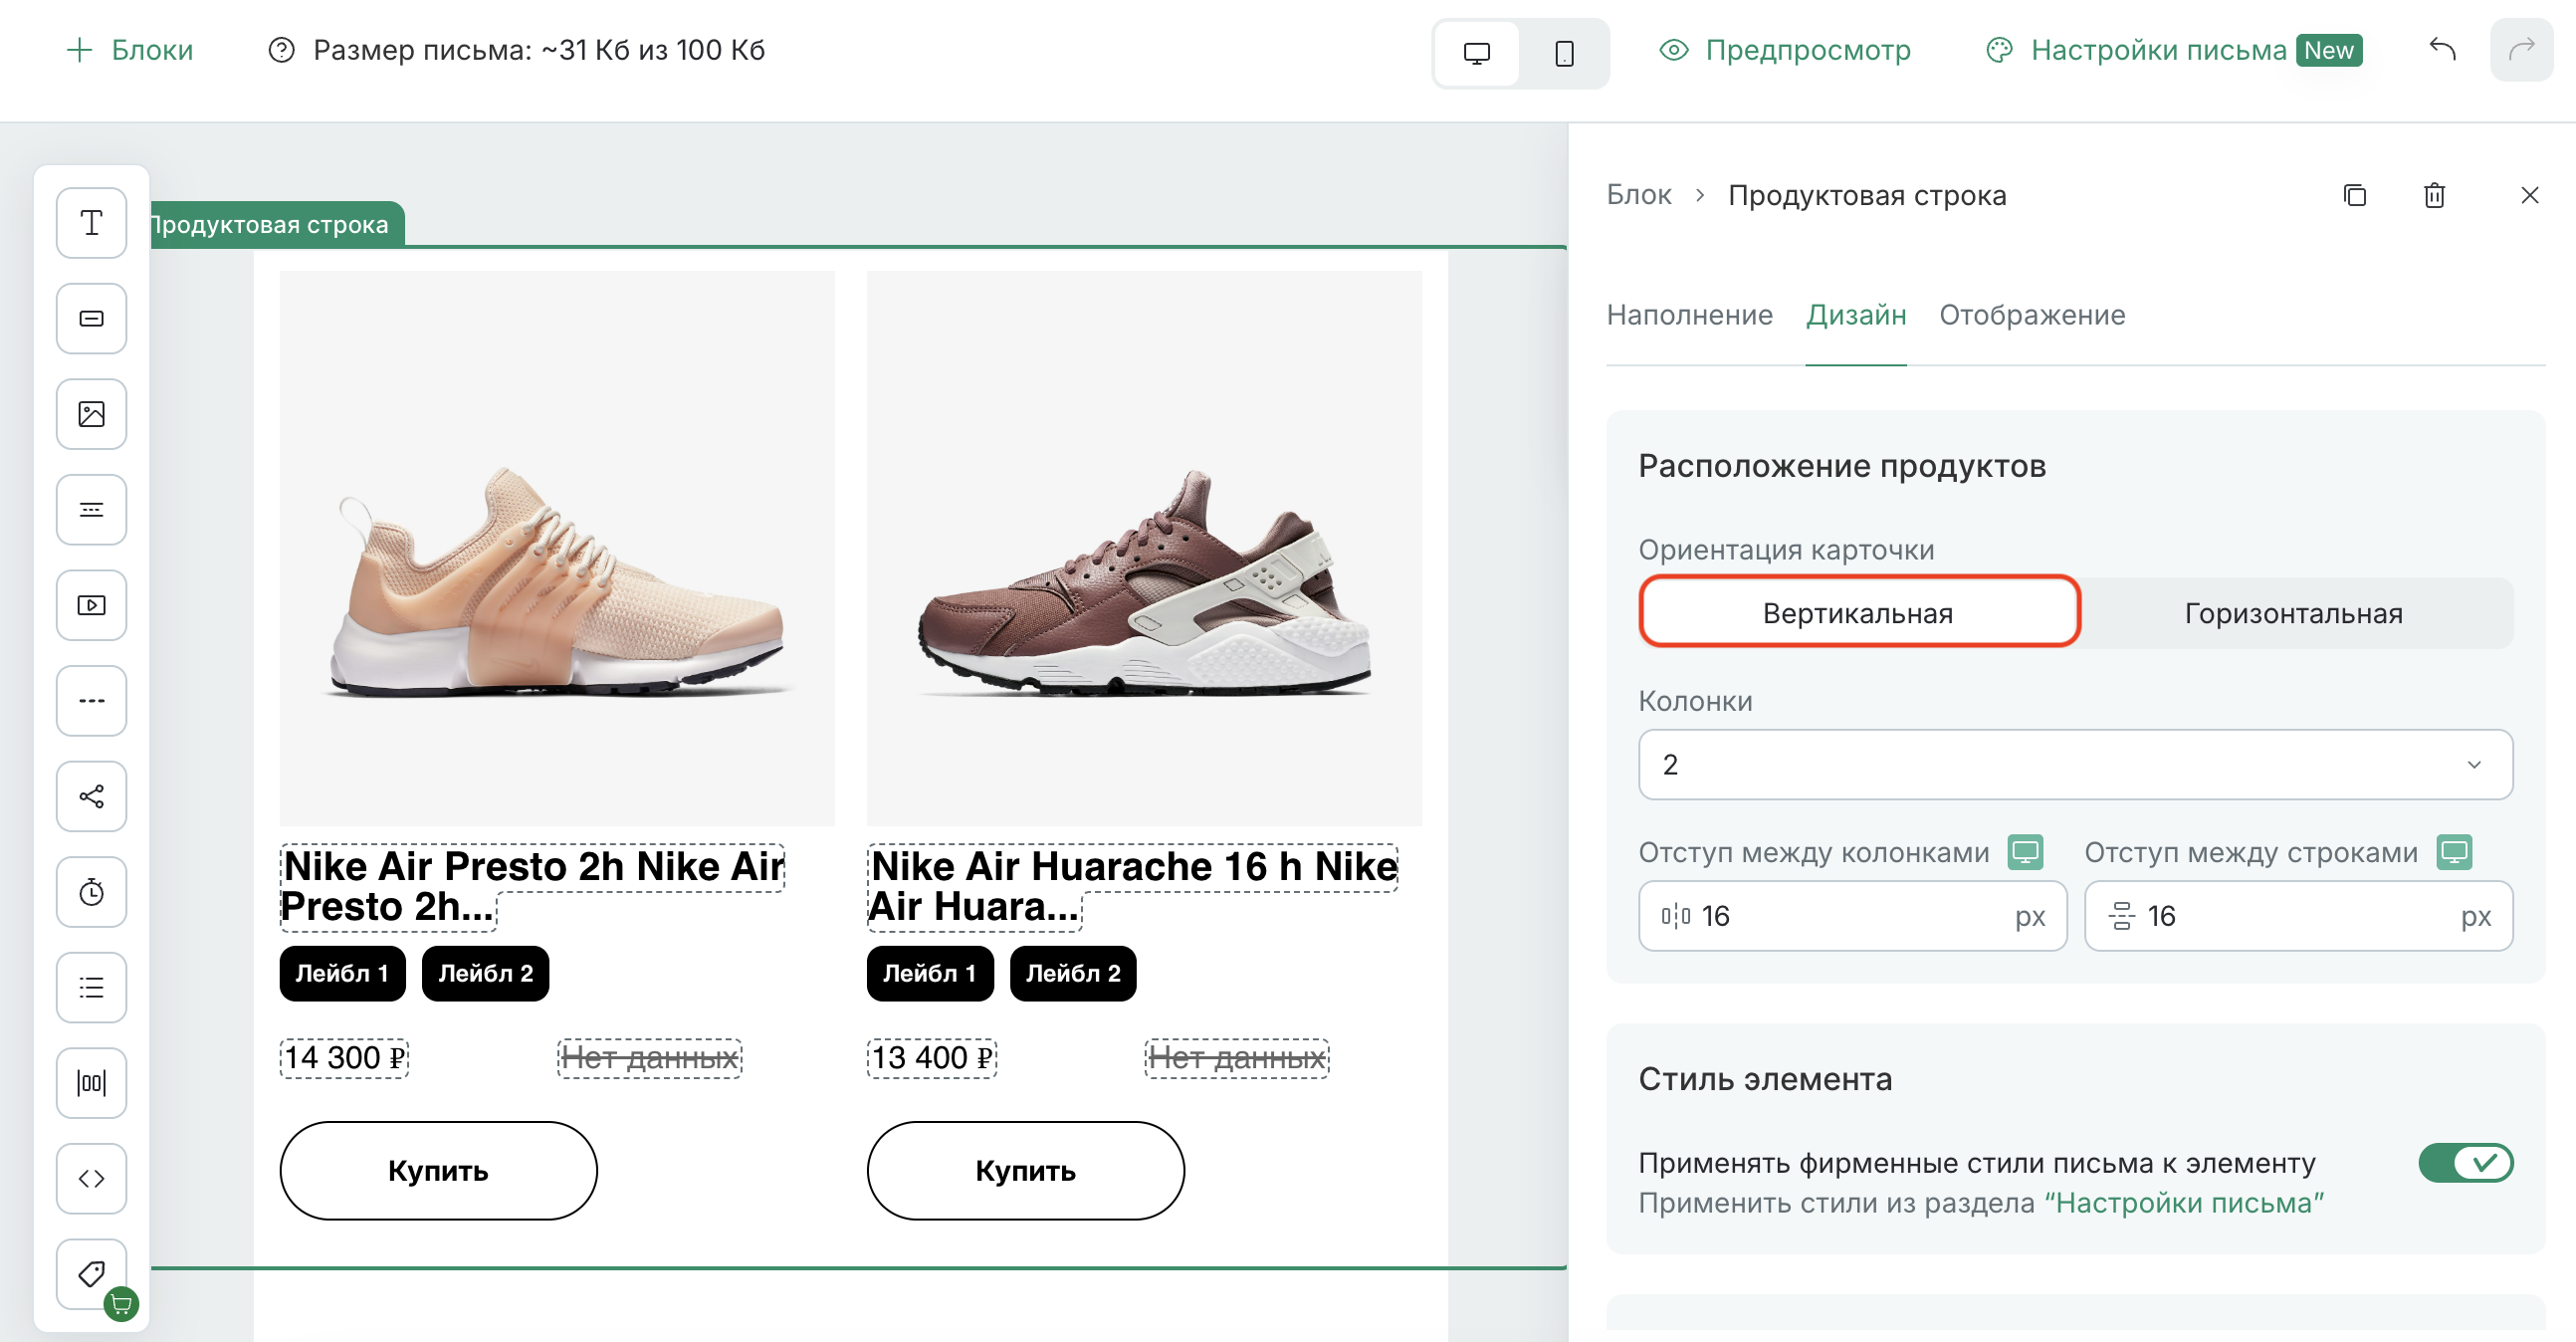Duplicate the Продуктовая строка block
Viewport: 2576px width, 1342px height.
(2355, 195)
